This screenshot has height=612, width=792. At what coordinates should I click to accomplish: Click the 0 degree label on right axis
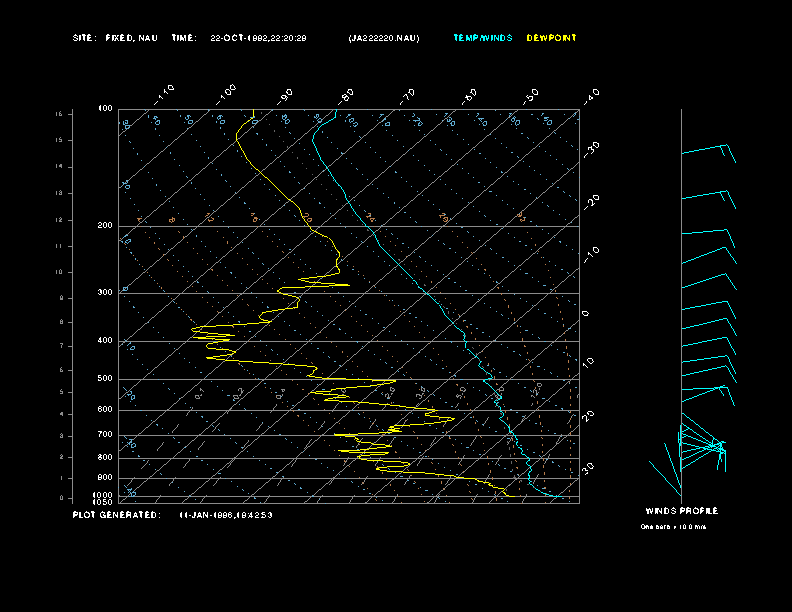point(585,313)
